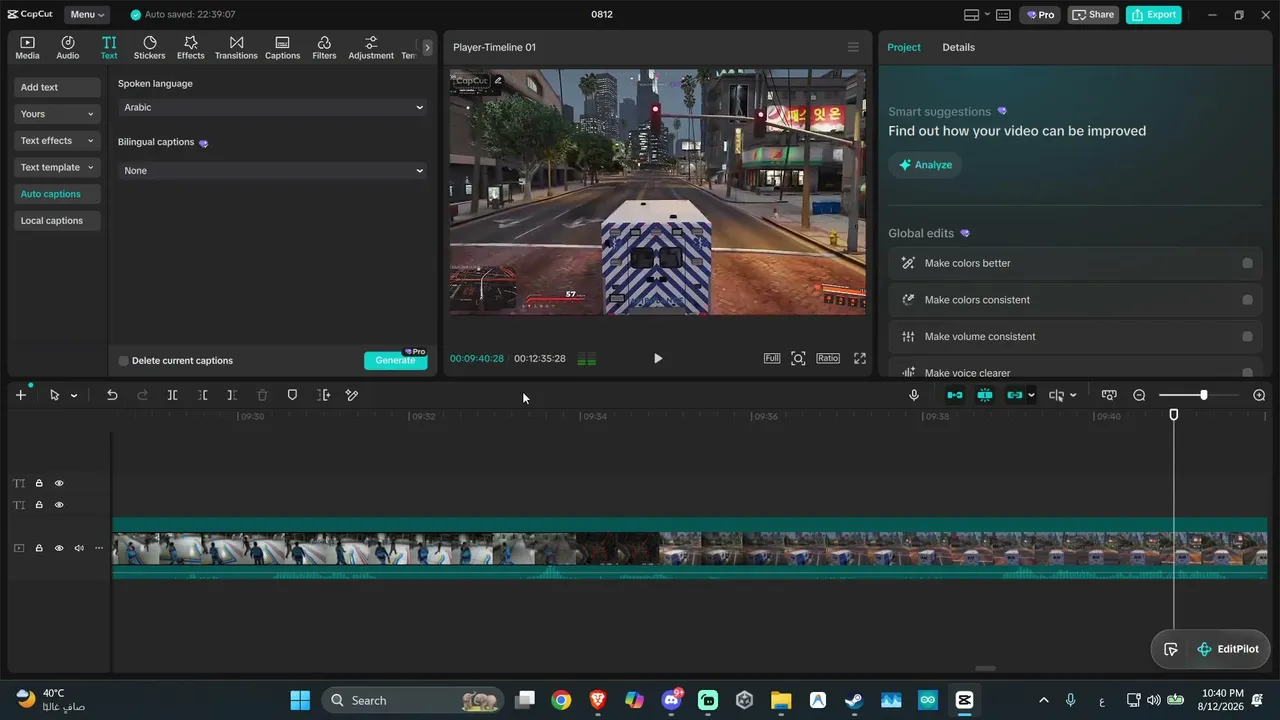Select Local captions in the sidebar
This screenshot has height=720, width=1280.
tap(57, 221)
